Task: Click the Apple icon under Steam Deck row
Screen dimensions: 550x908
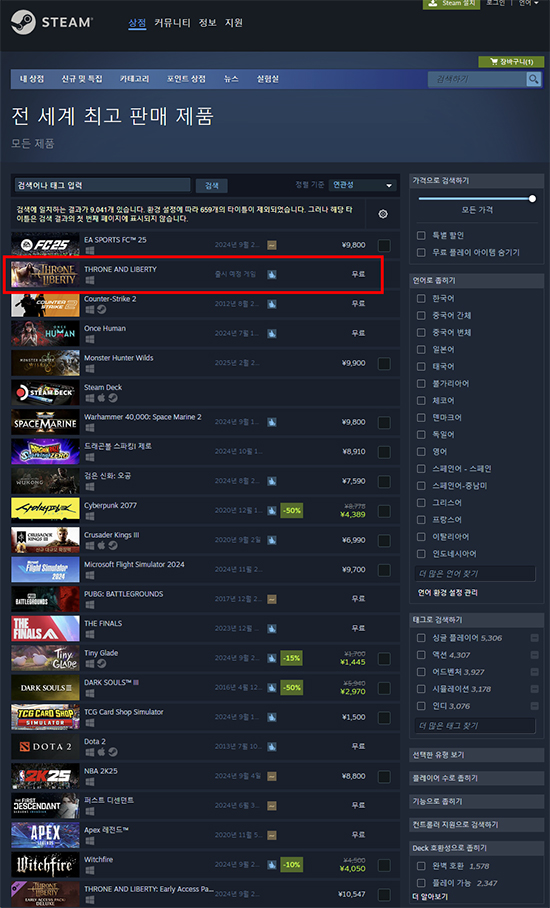Action: click(x=101, y=398)
